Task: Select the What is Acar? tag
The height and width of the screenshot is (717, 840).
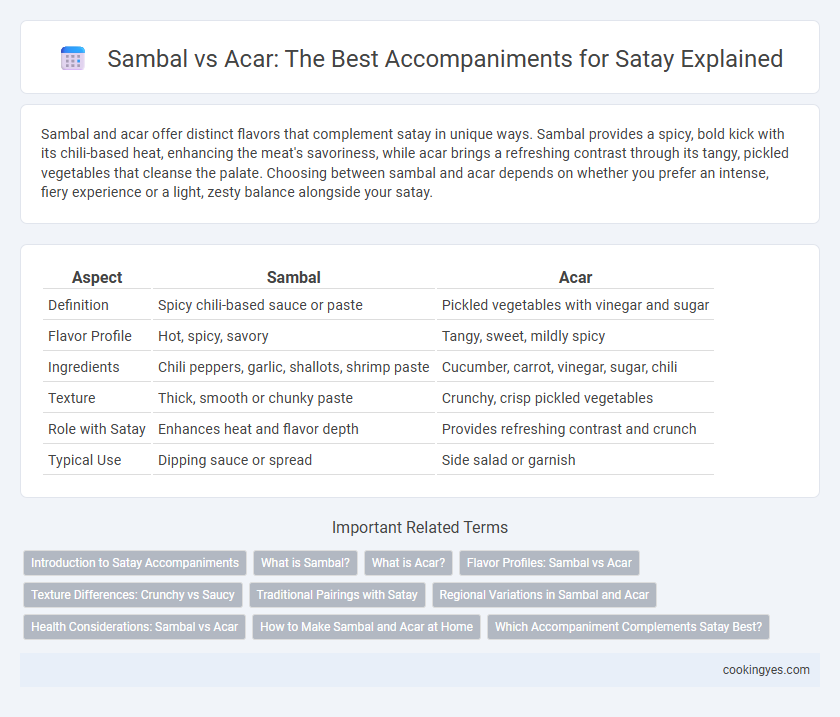Action: click(x=408, y=563)
